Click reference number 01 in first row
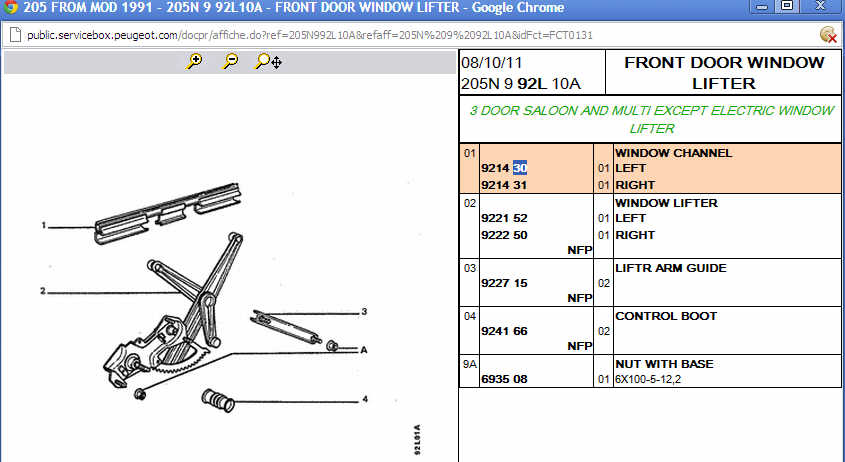The height and width of the screenshot is (462, 845). 469,153
